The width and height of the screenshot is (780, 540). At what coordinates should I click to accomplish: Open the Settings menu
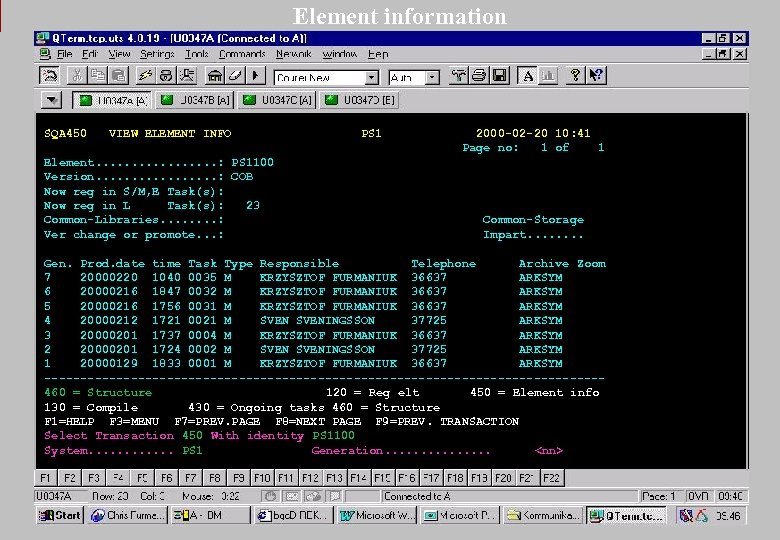(157, 54)
